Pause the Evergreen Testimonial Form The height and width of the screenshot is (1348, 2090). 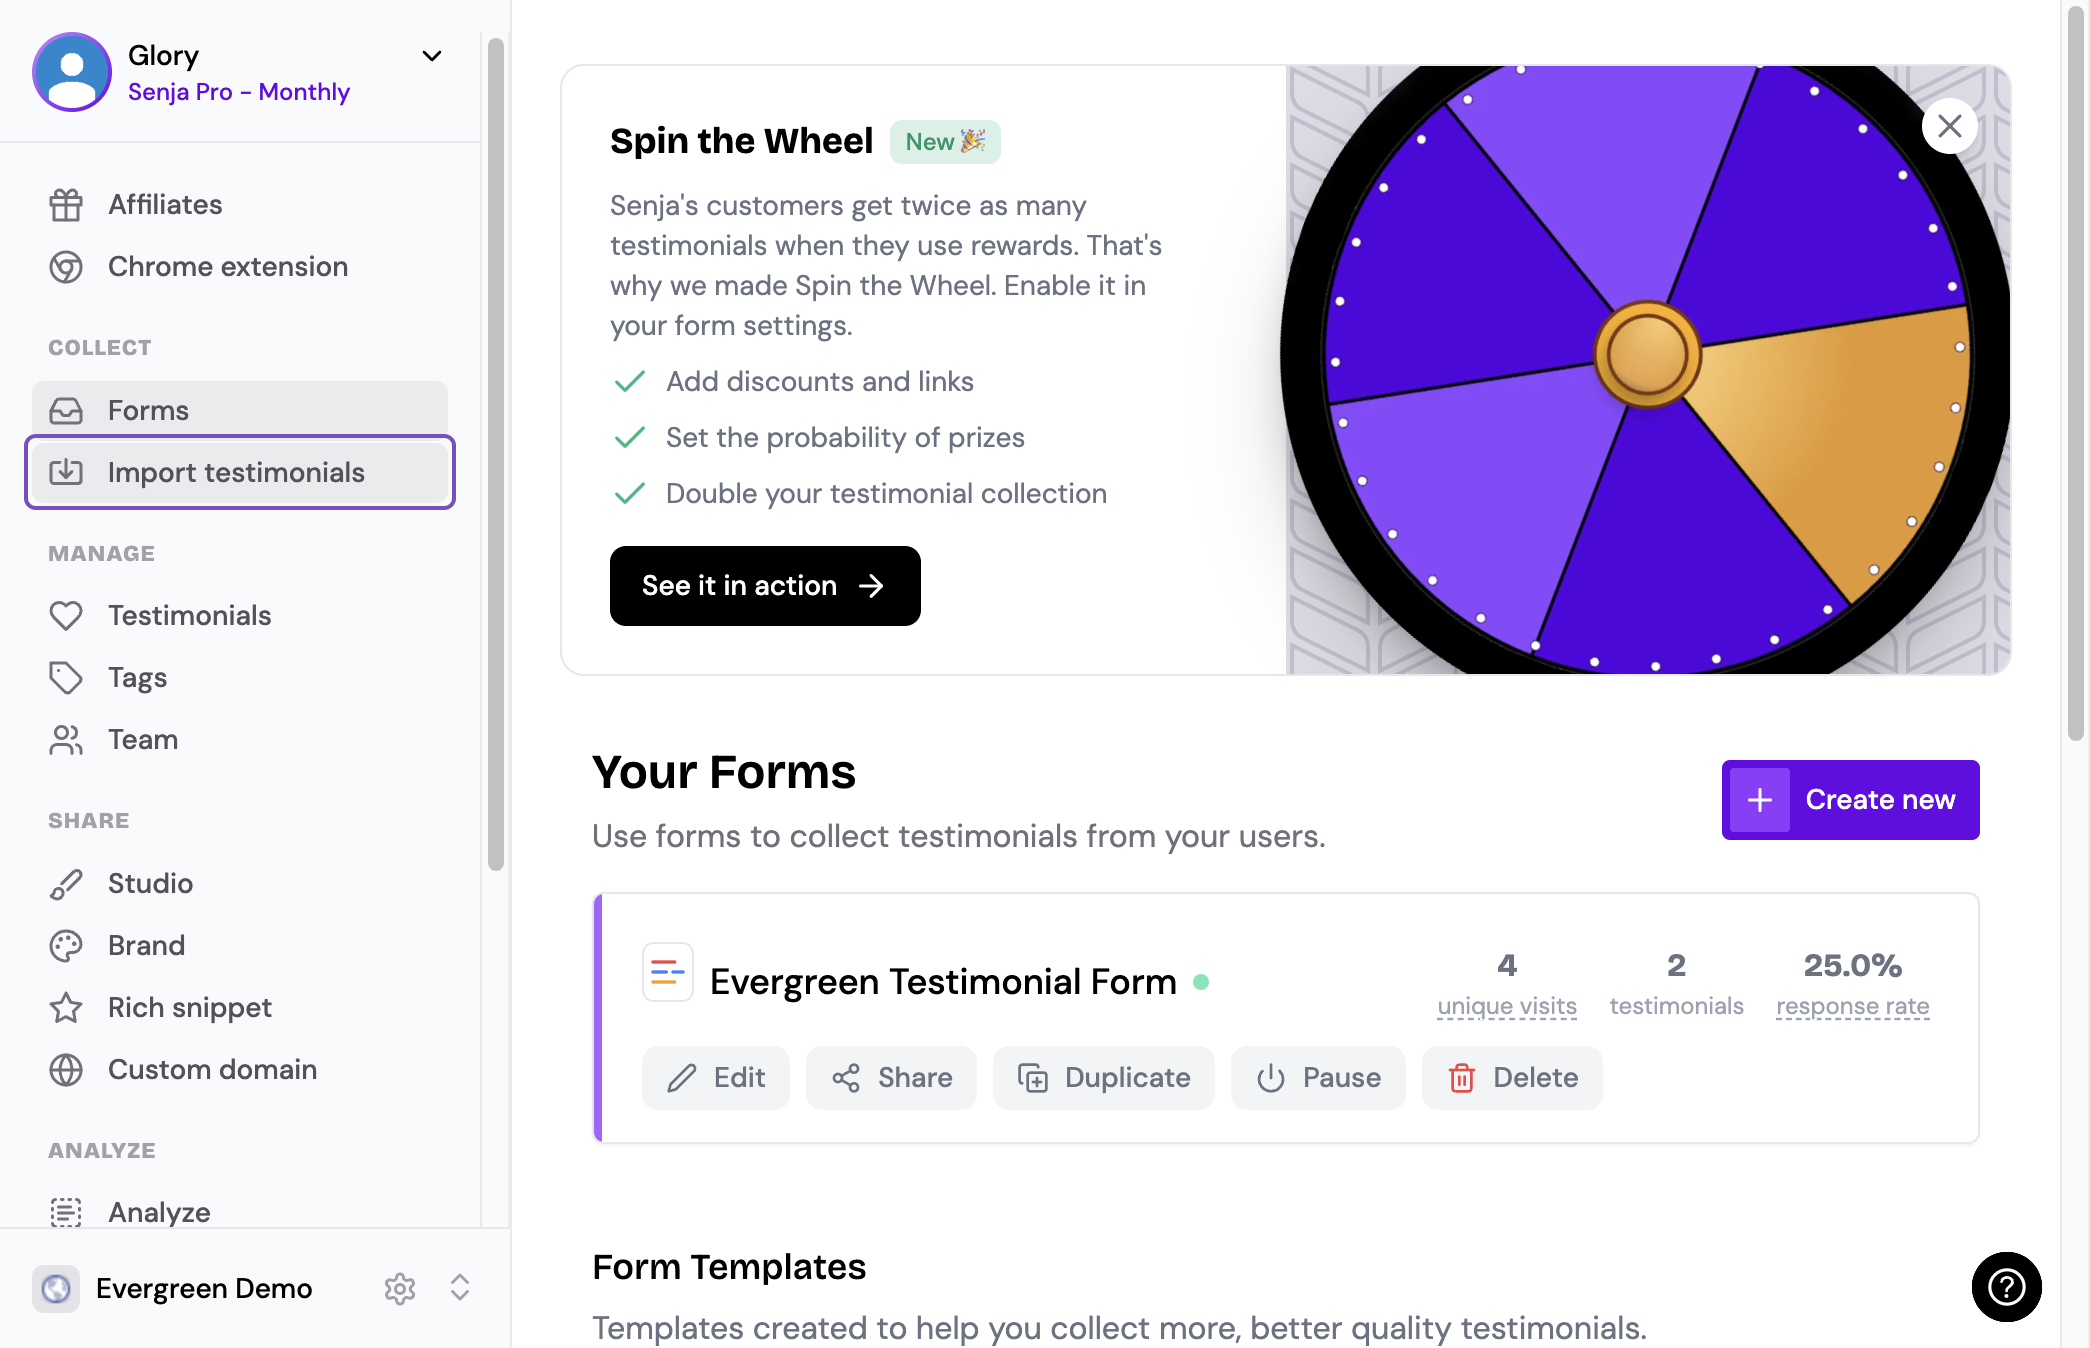[x=1318, y=1078]
